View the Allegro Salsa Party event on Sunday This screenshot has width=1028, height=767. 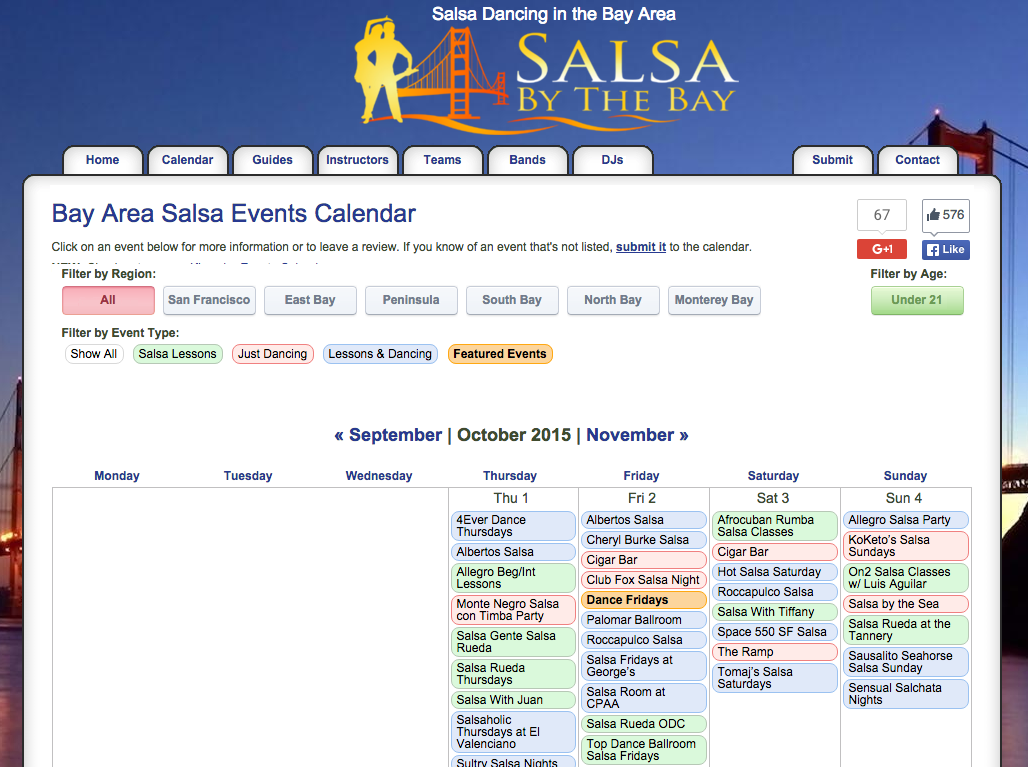tap(905, 520)
